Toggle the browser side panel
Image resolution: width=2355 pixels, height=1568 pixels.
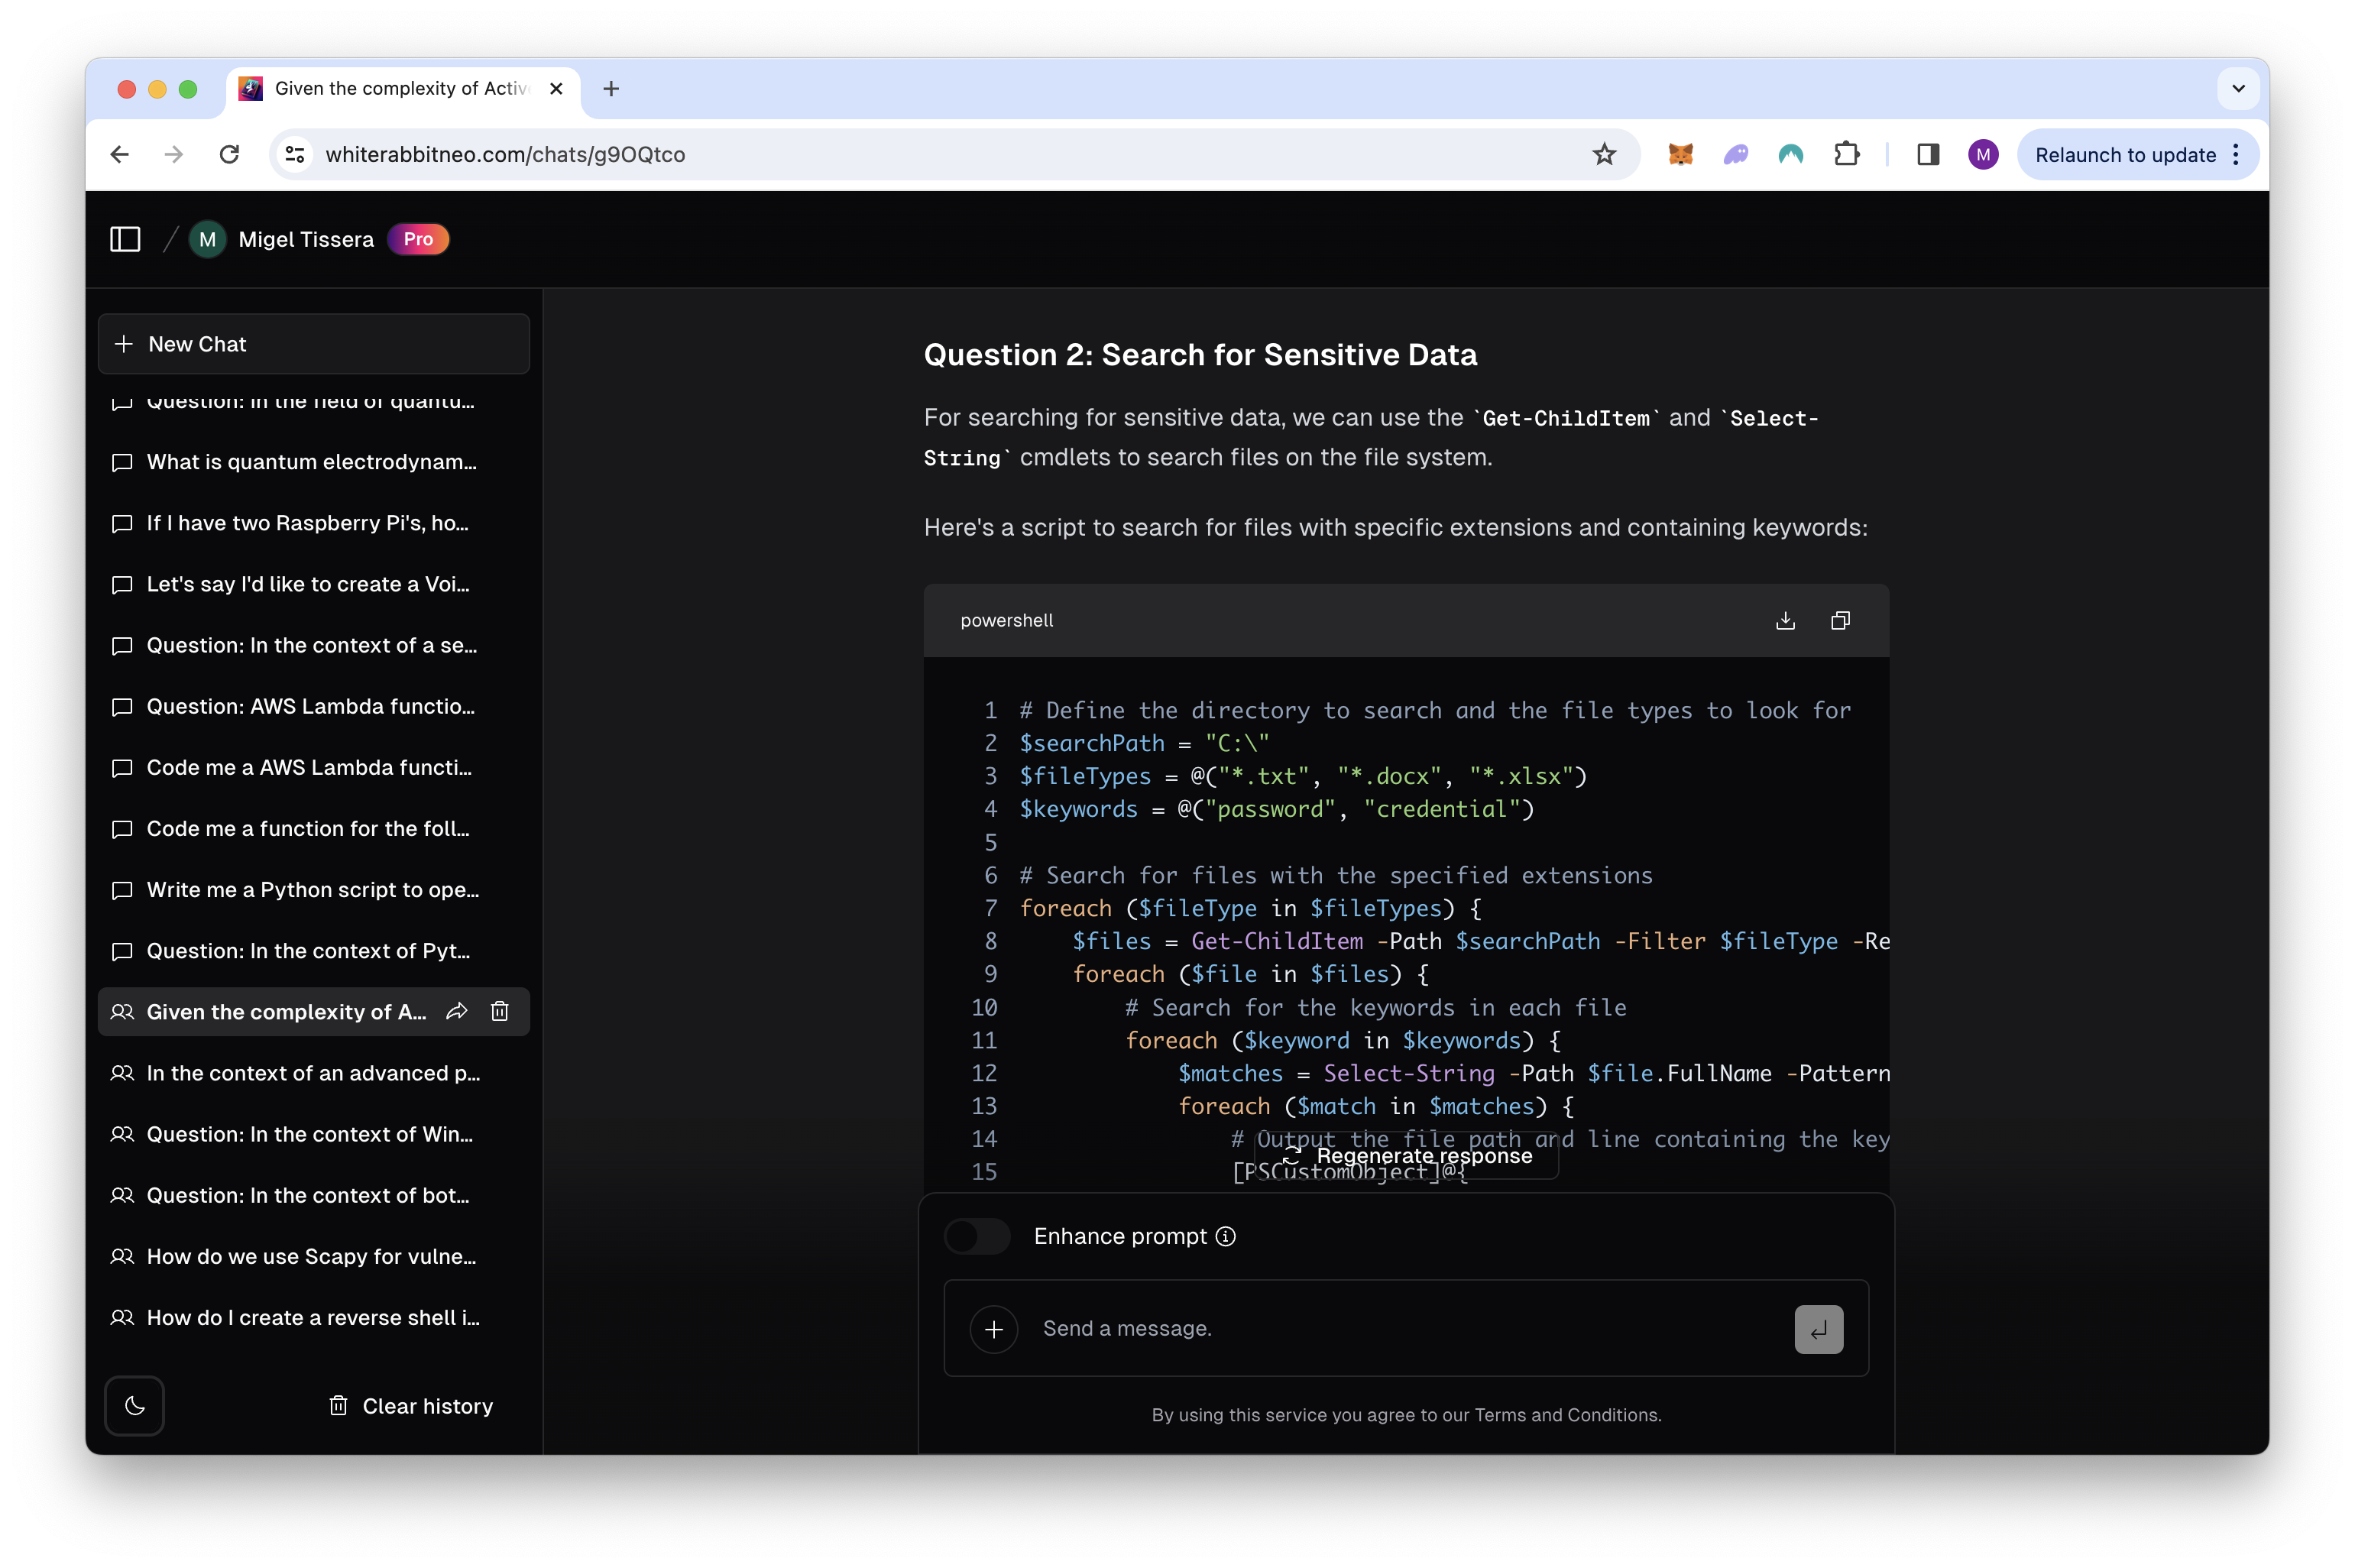1928,154
